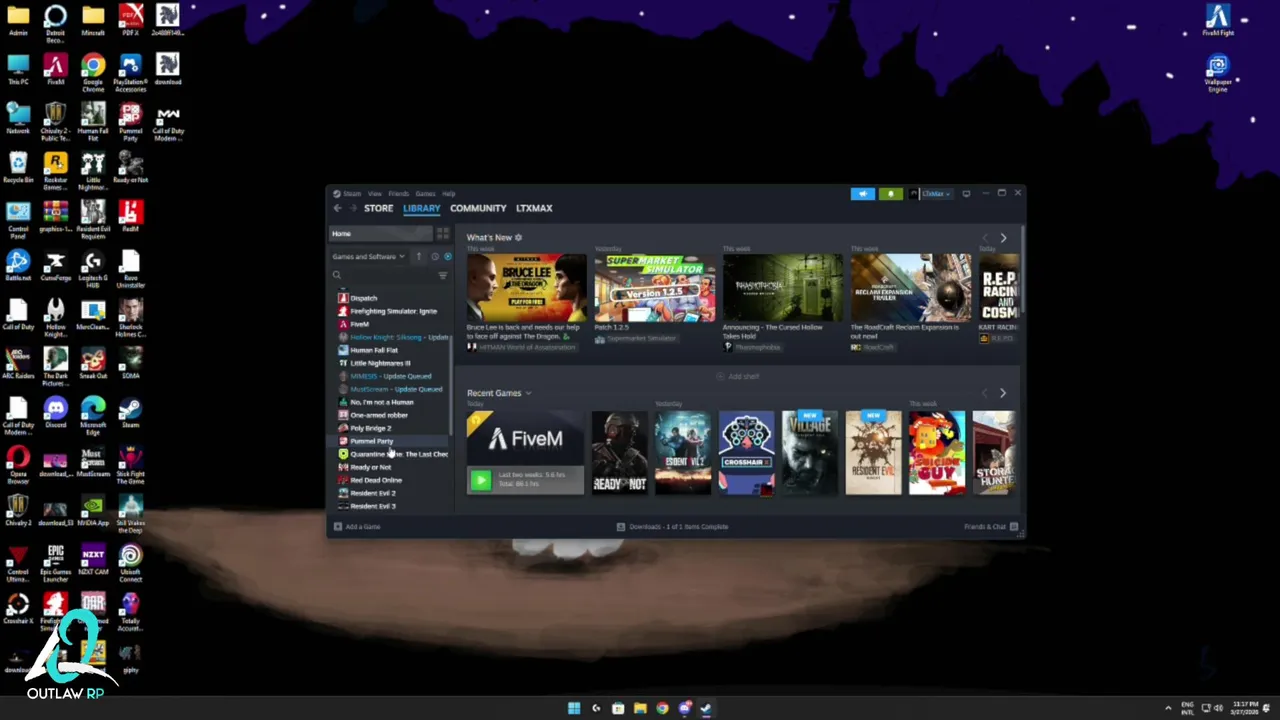Open advanced filter options icon
Screen dimensions: 1280x720
pos(443,275)
